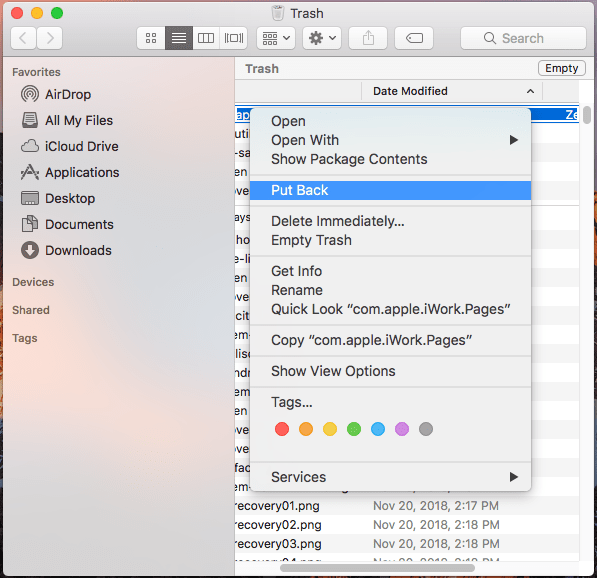Switch to cover flow view
This screenshot has width=597, height=578.
click(233, 38)
